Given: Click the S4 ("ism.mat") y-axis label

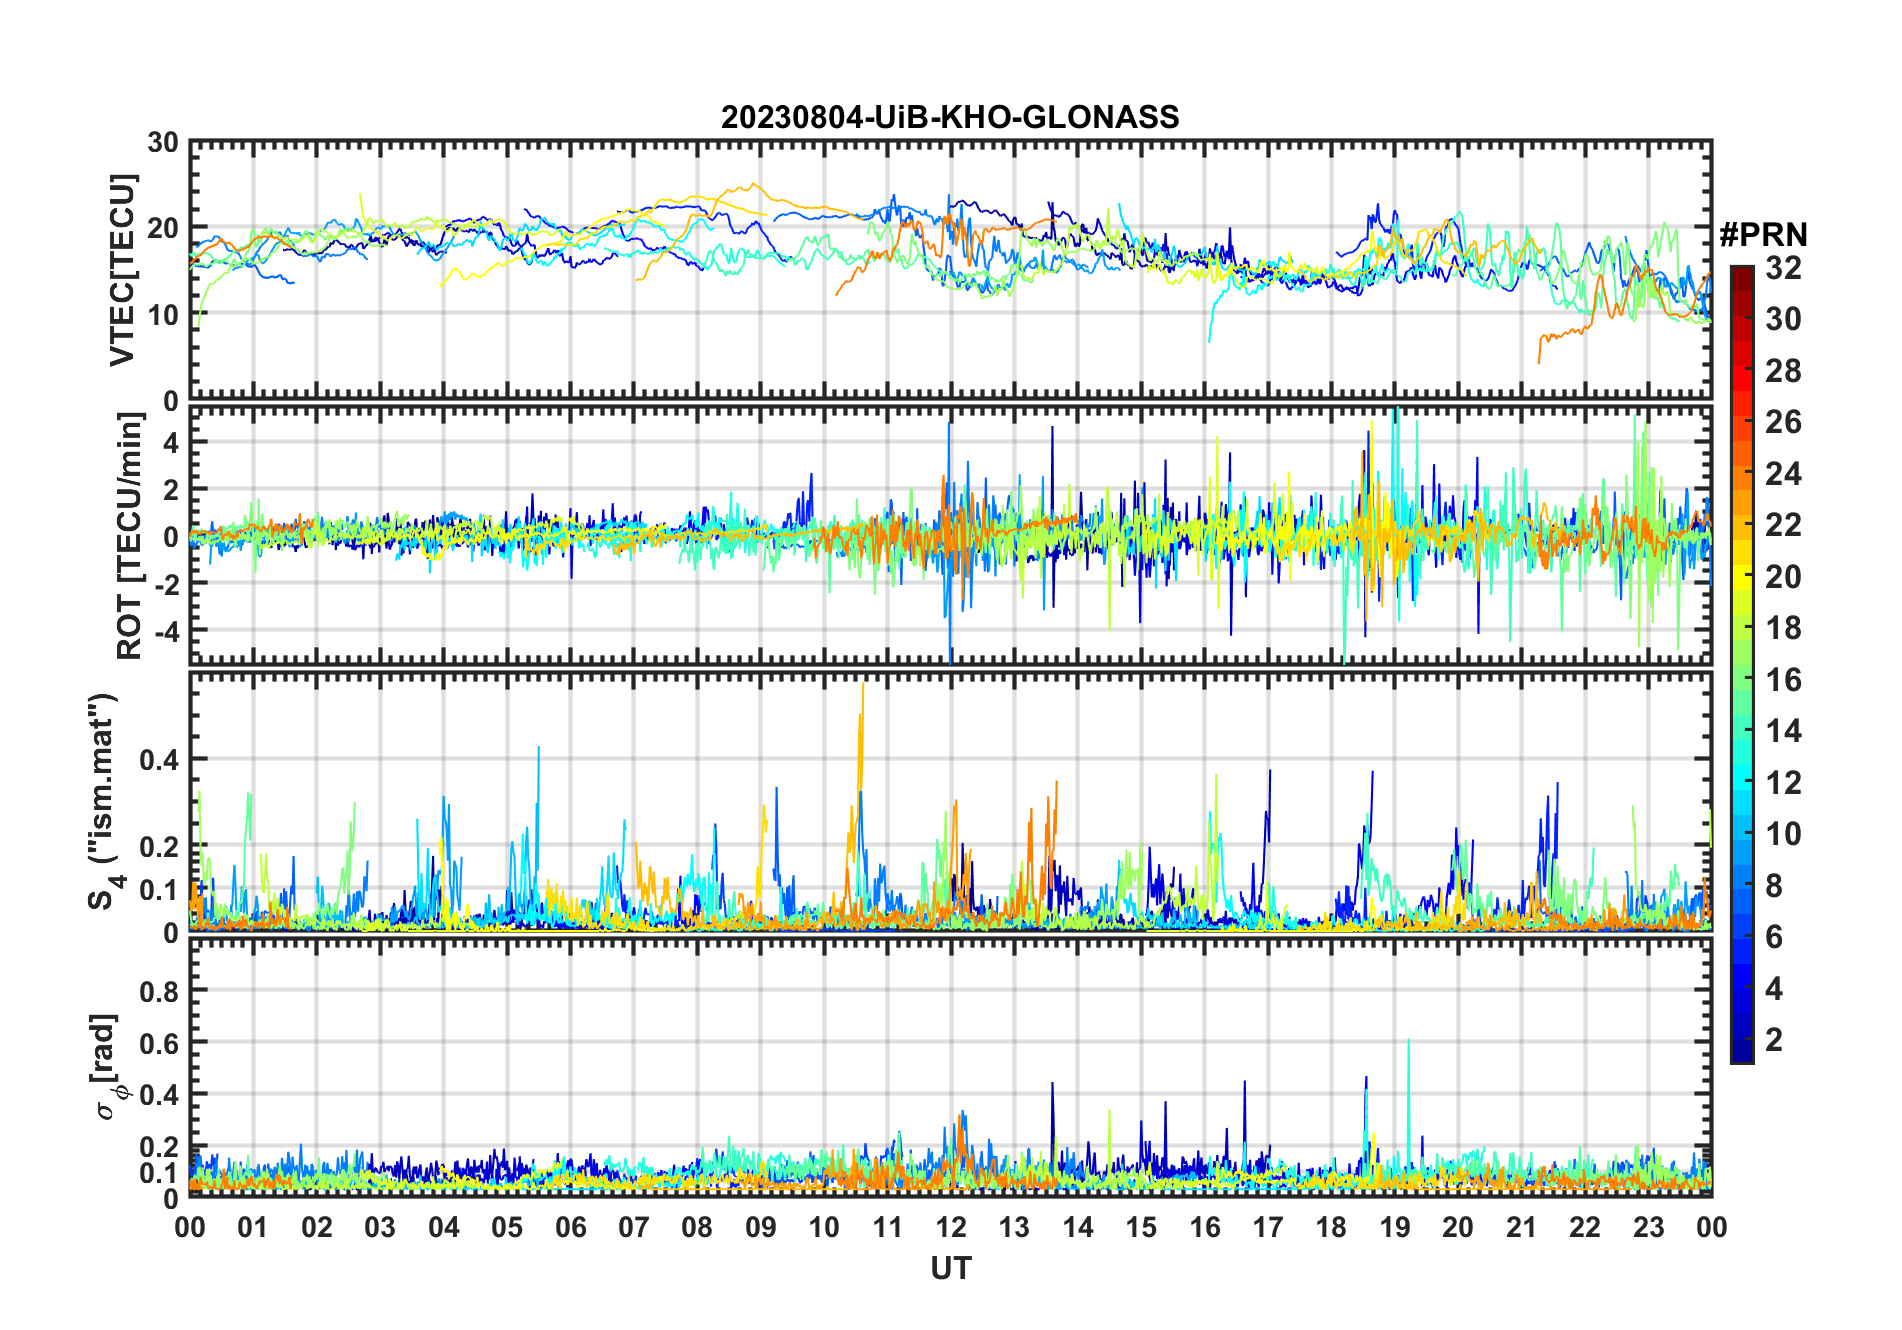Looking at the screenshot, I should [x=104, y=802].
